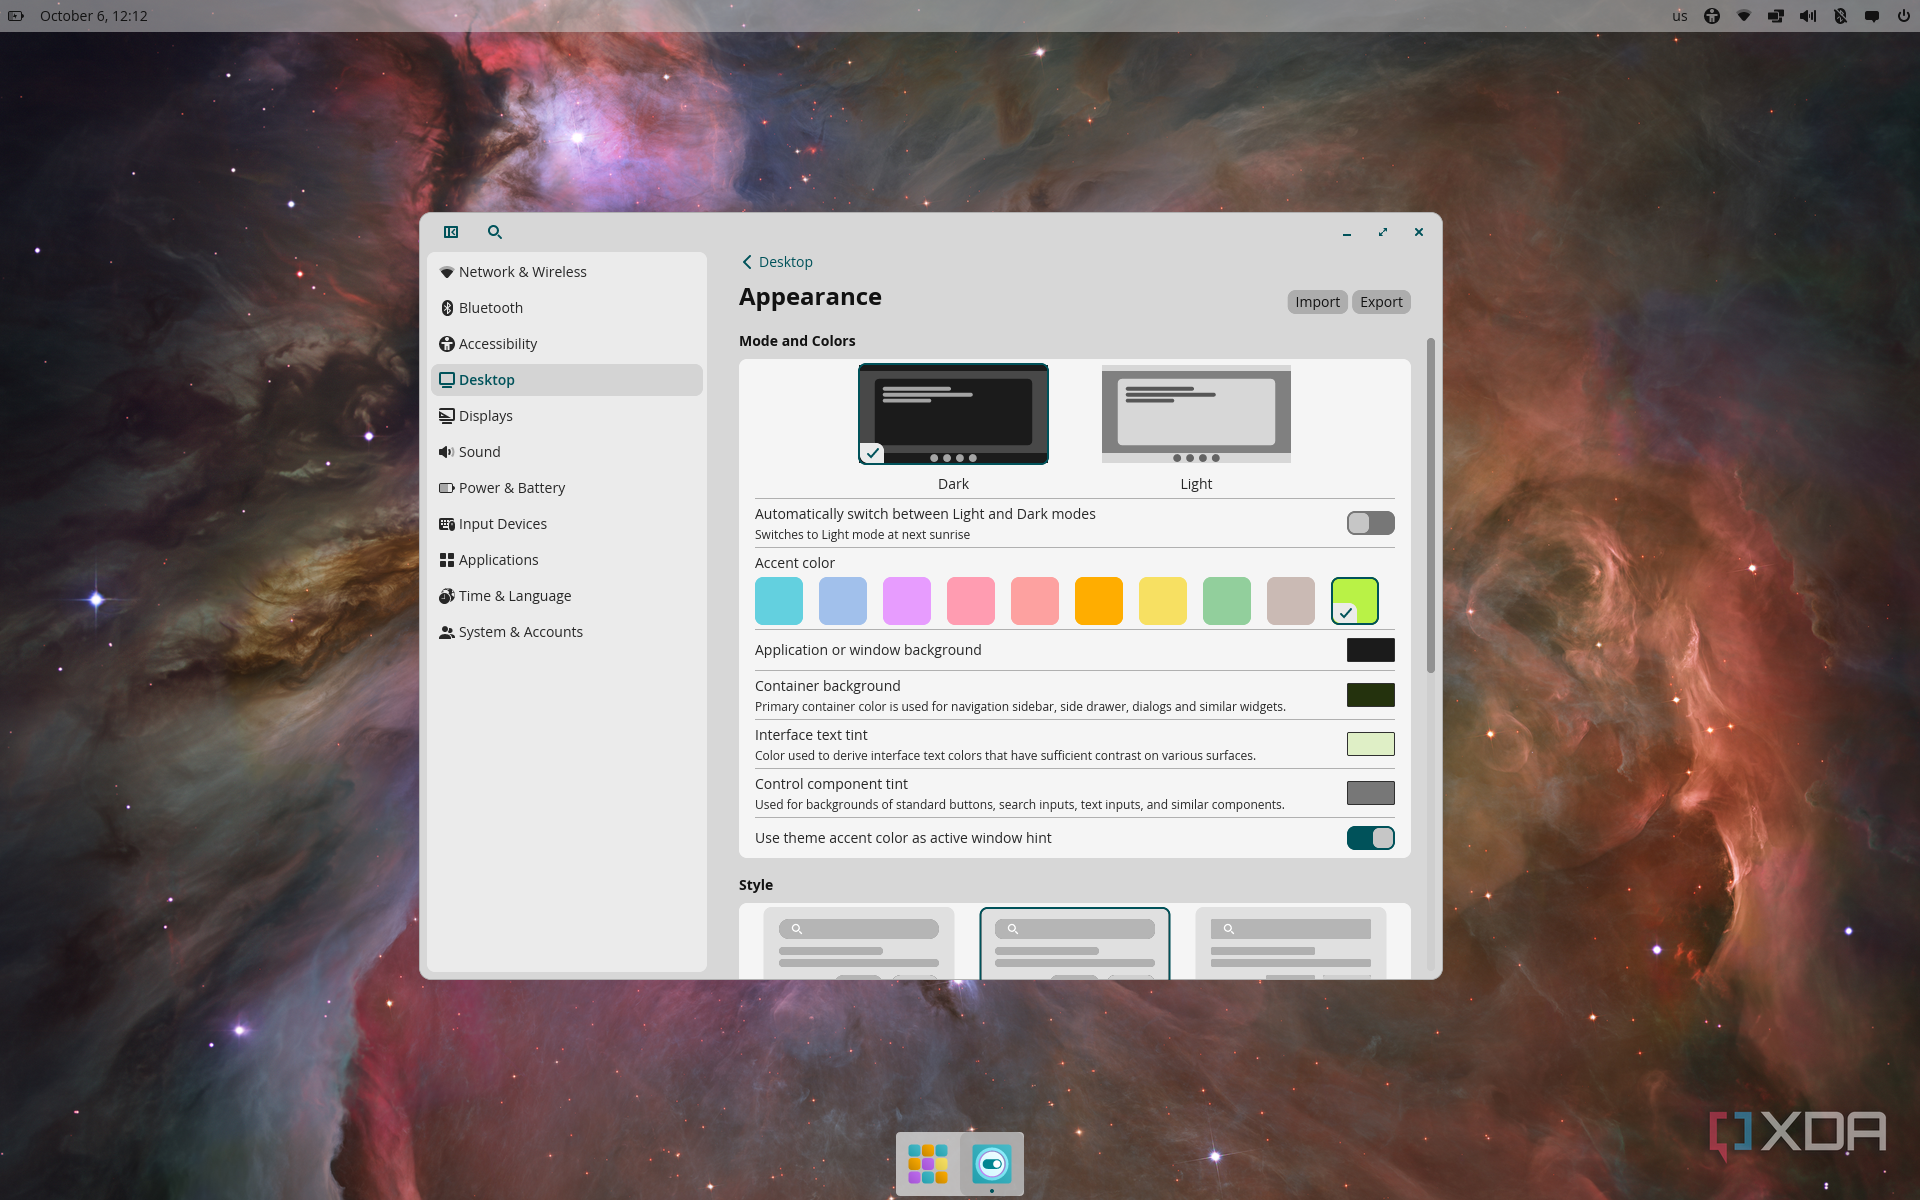Open Interface text tint color picker
Image resolution: width=1920 pixels, height=1200 pixels.
tap(1370, 744)
